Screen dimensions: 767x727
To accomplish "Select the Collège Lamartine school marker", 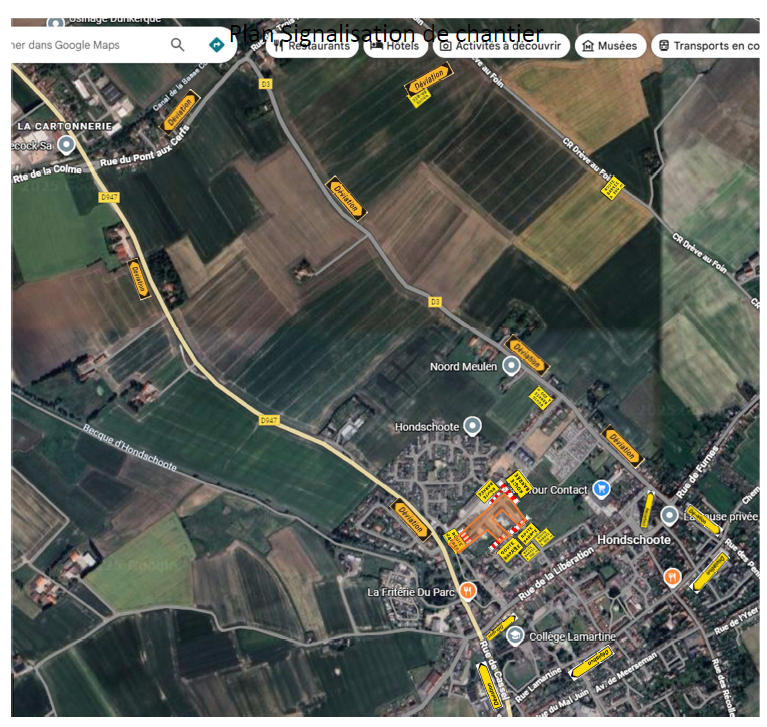I will pos(514,636).
